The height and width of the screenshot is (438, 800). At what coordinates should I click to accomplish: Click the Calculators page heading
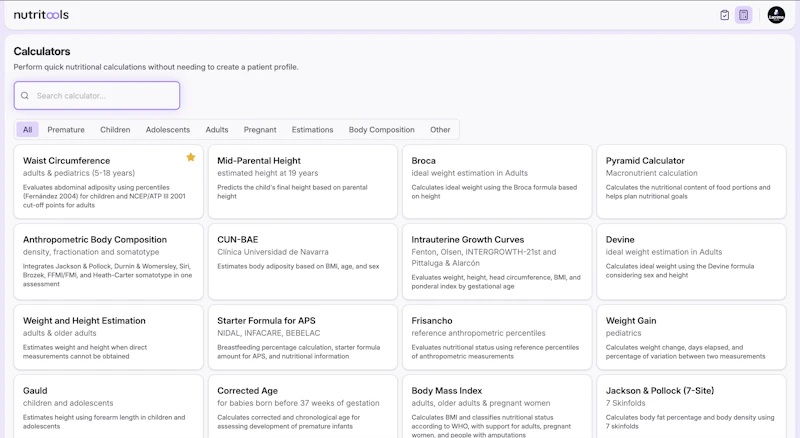pyautogui.click(x=42, y=51)
